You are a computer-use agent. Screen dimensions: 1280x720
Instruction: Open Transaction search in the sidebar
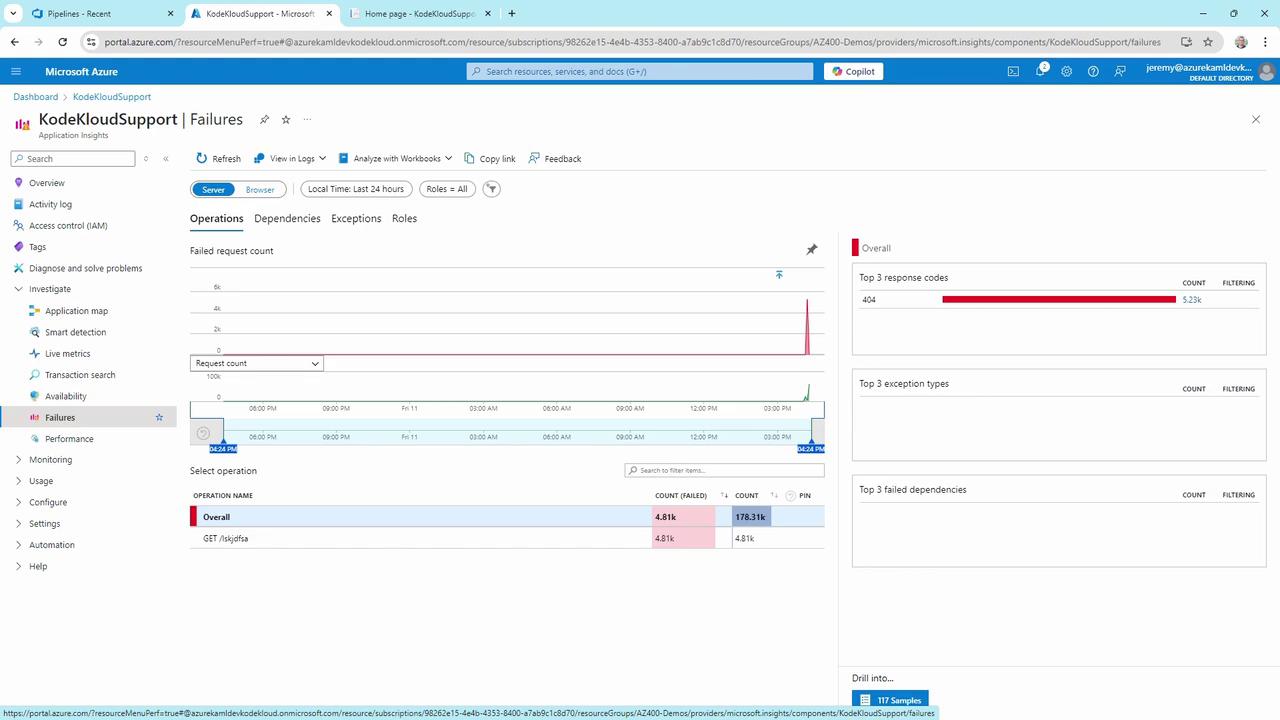(x=80, y=375)
